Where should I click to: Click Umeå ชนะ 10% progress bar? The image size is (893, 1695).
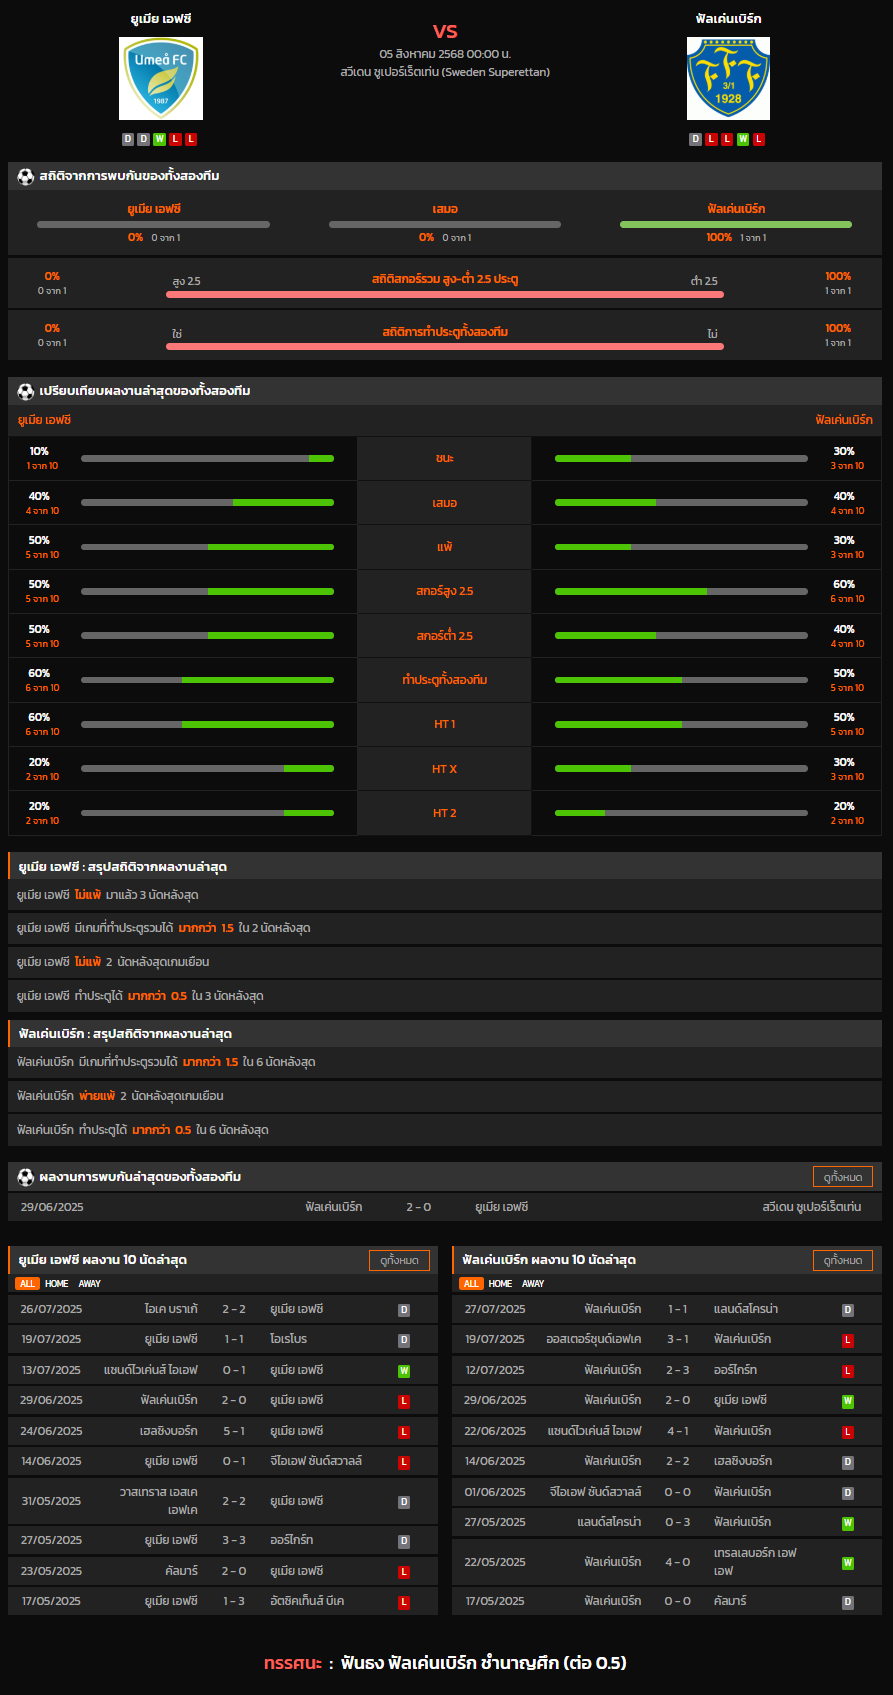pos(207,458)
